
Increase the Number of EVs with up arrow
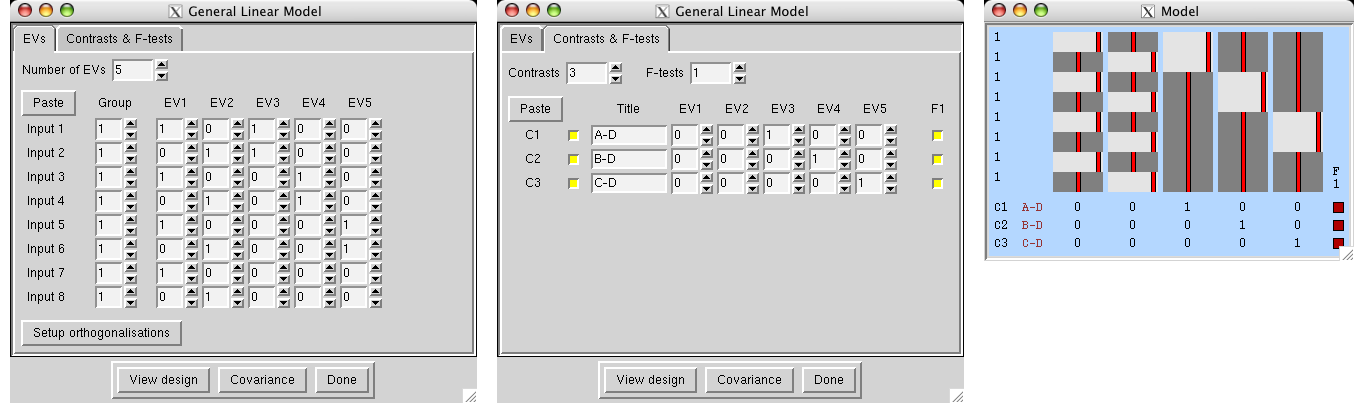pyautogui.click(x=162, y=65)
